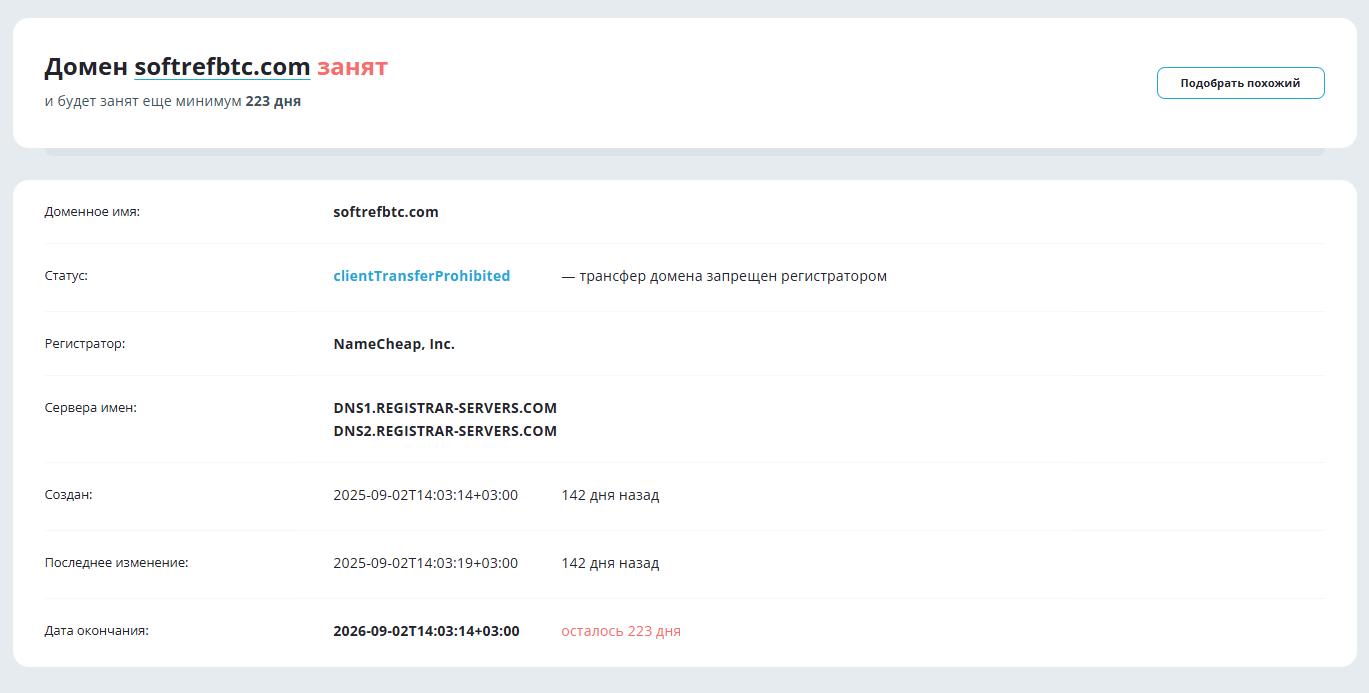
Task: Click the Статус row label
Action: tap(66, 275)
